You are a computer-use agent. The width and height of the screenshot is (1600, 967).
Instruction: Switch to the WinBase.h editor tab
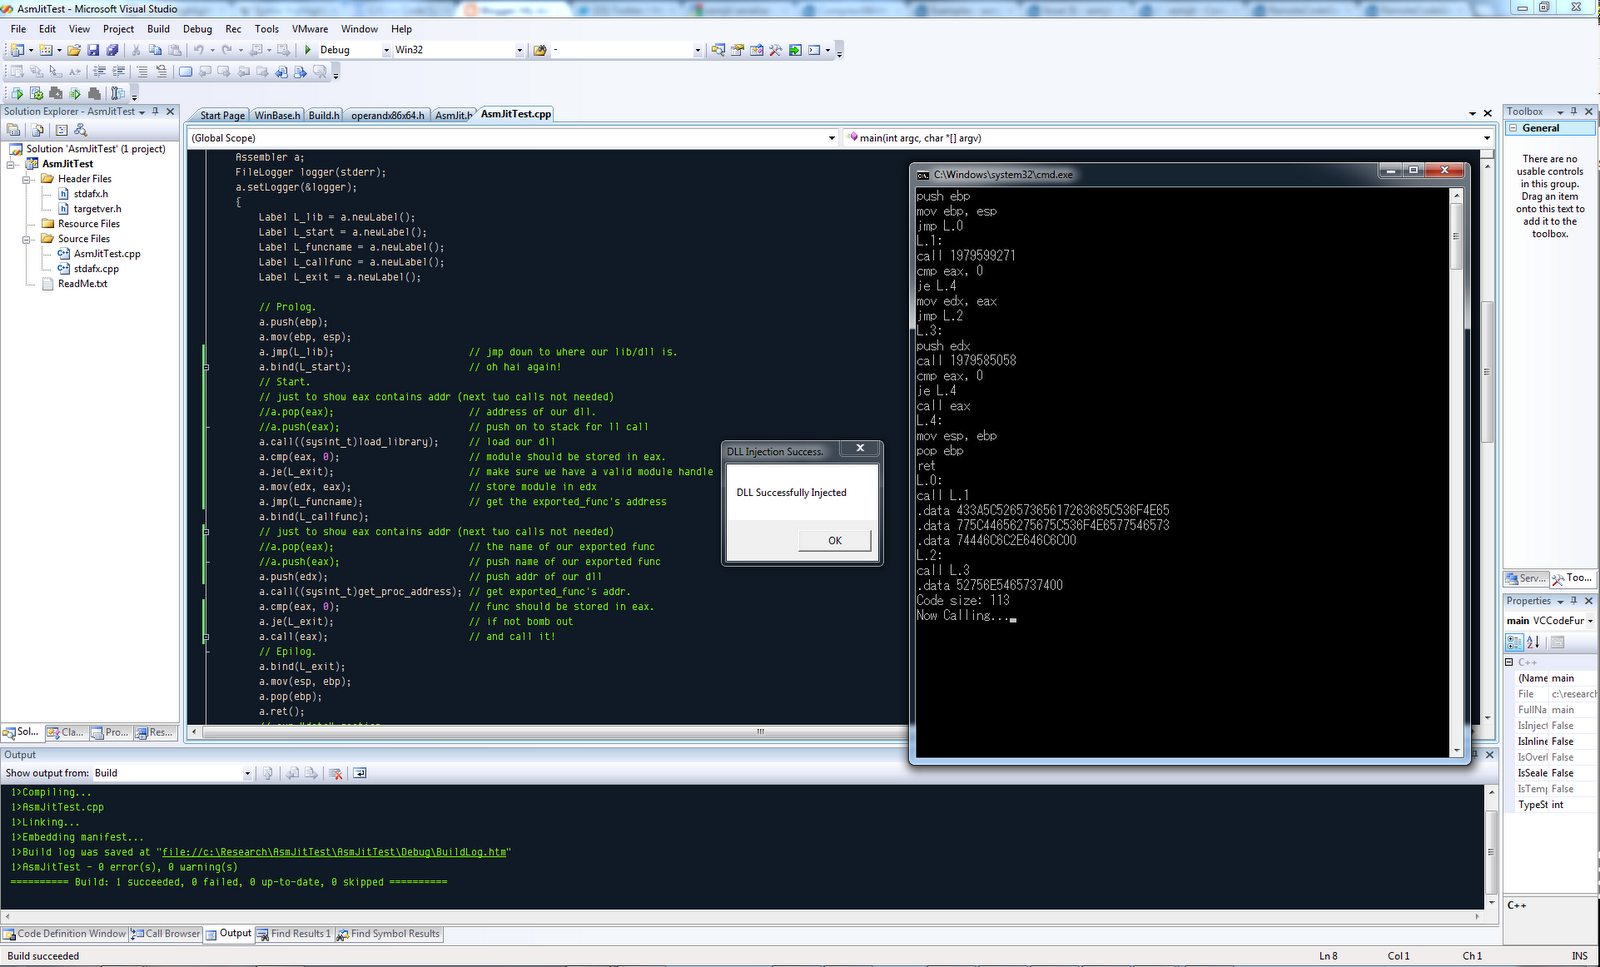[x=277, y=116]
